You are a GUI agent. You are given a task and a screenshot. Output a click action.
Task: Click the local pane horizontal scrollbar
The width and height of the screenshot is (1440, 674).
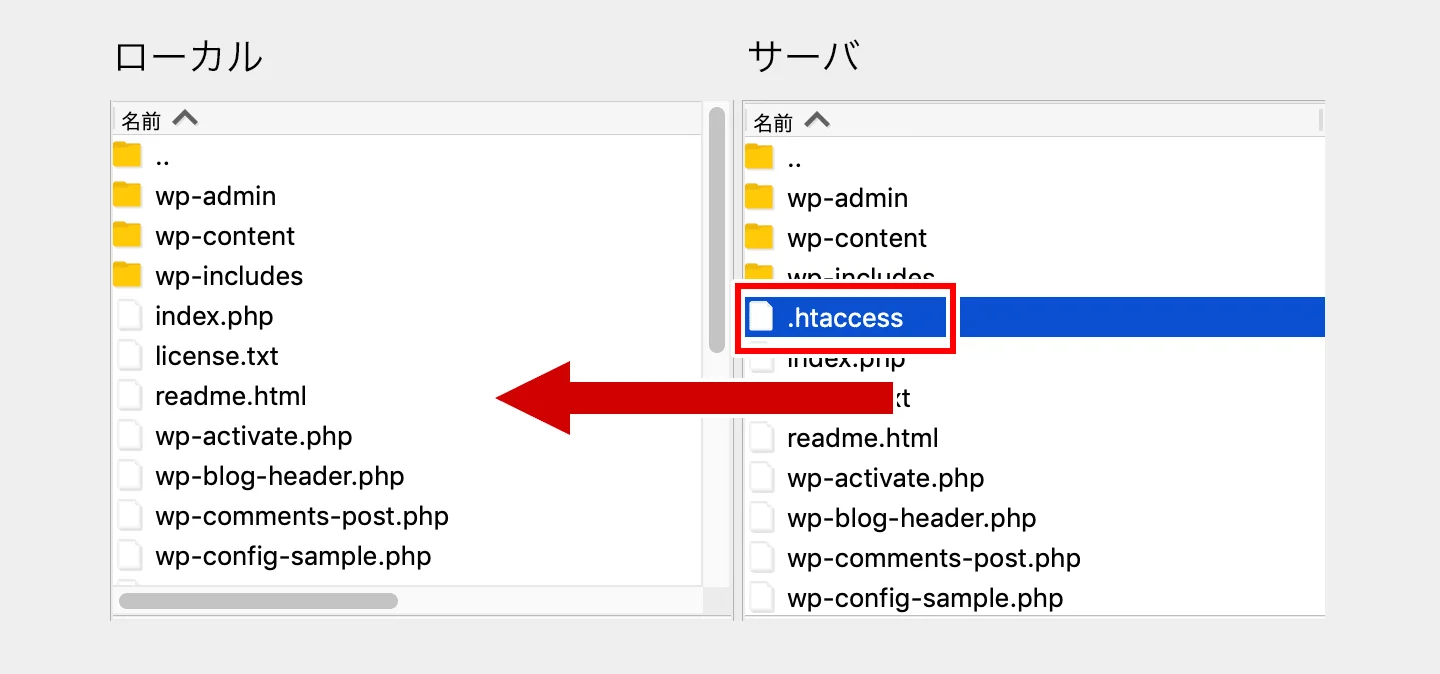[x=258, y=601]
